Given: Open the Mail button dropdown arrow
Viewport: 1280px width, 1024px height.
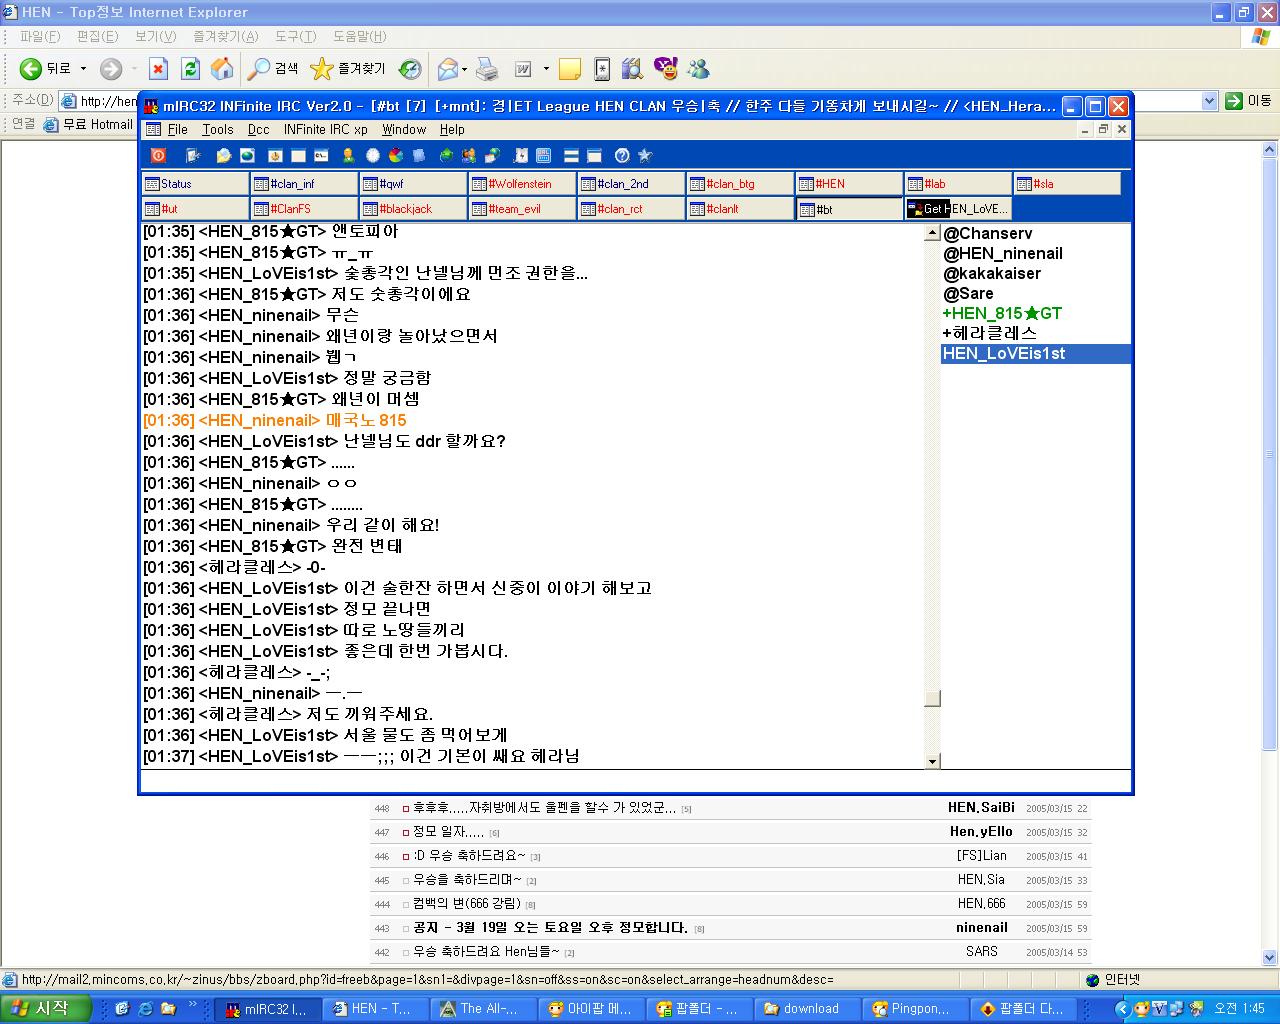Looking at the screenshot, I should pos(464,69).
